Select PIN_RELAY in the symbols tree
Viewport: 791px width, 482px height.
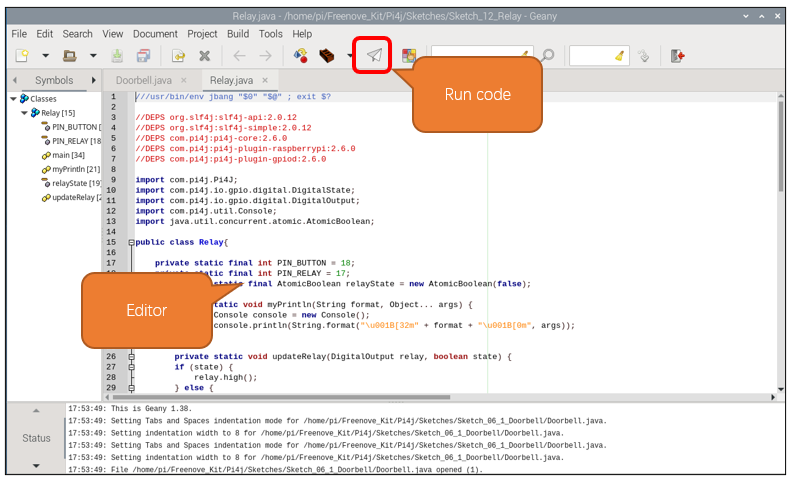point(76,141)
